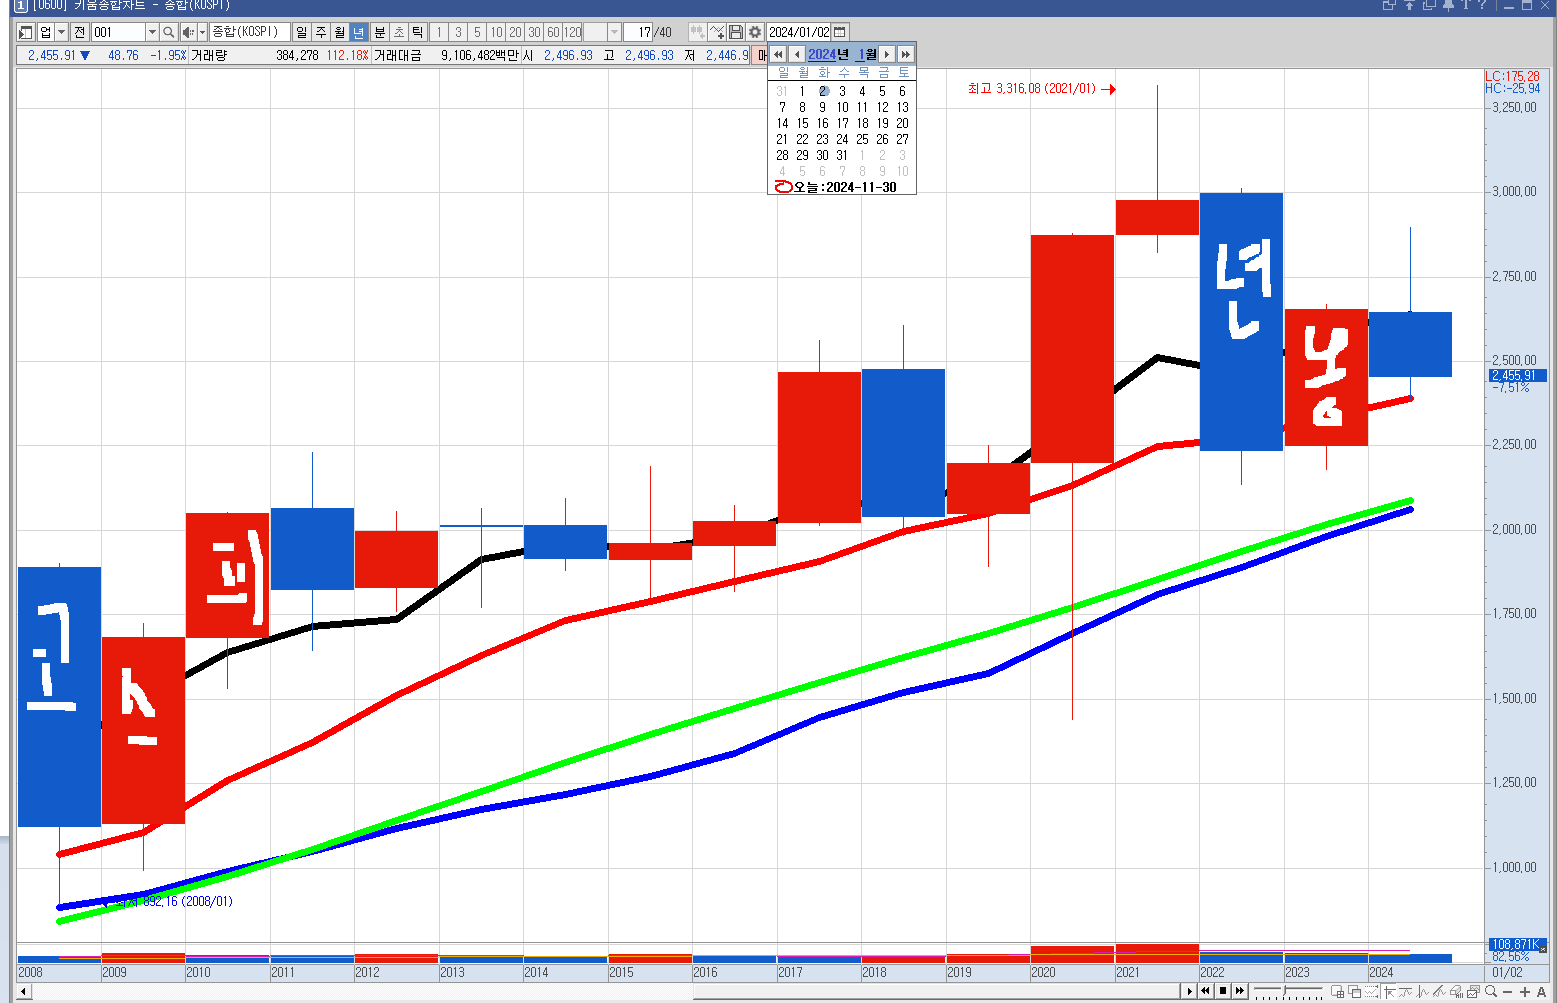The height and width of the screenshot is (1003, 1557).
Task: Click the bottom-right magnifier zoom icon
Action: click(x=1491, y=991)
